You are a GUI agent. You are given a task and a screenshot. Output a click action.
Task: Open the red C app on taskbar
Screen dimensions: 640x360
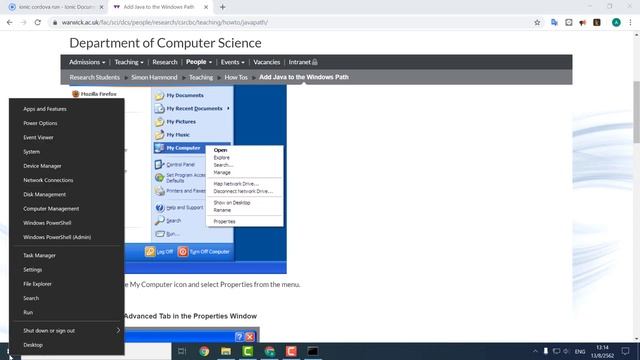(x=291, y=351)
